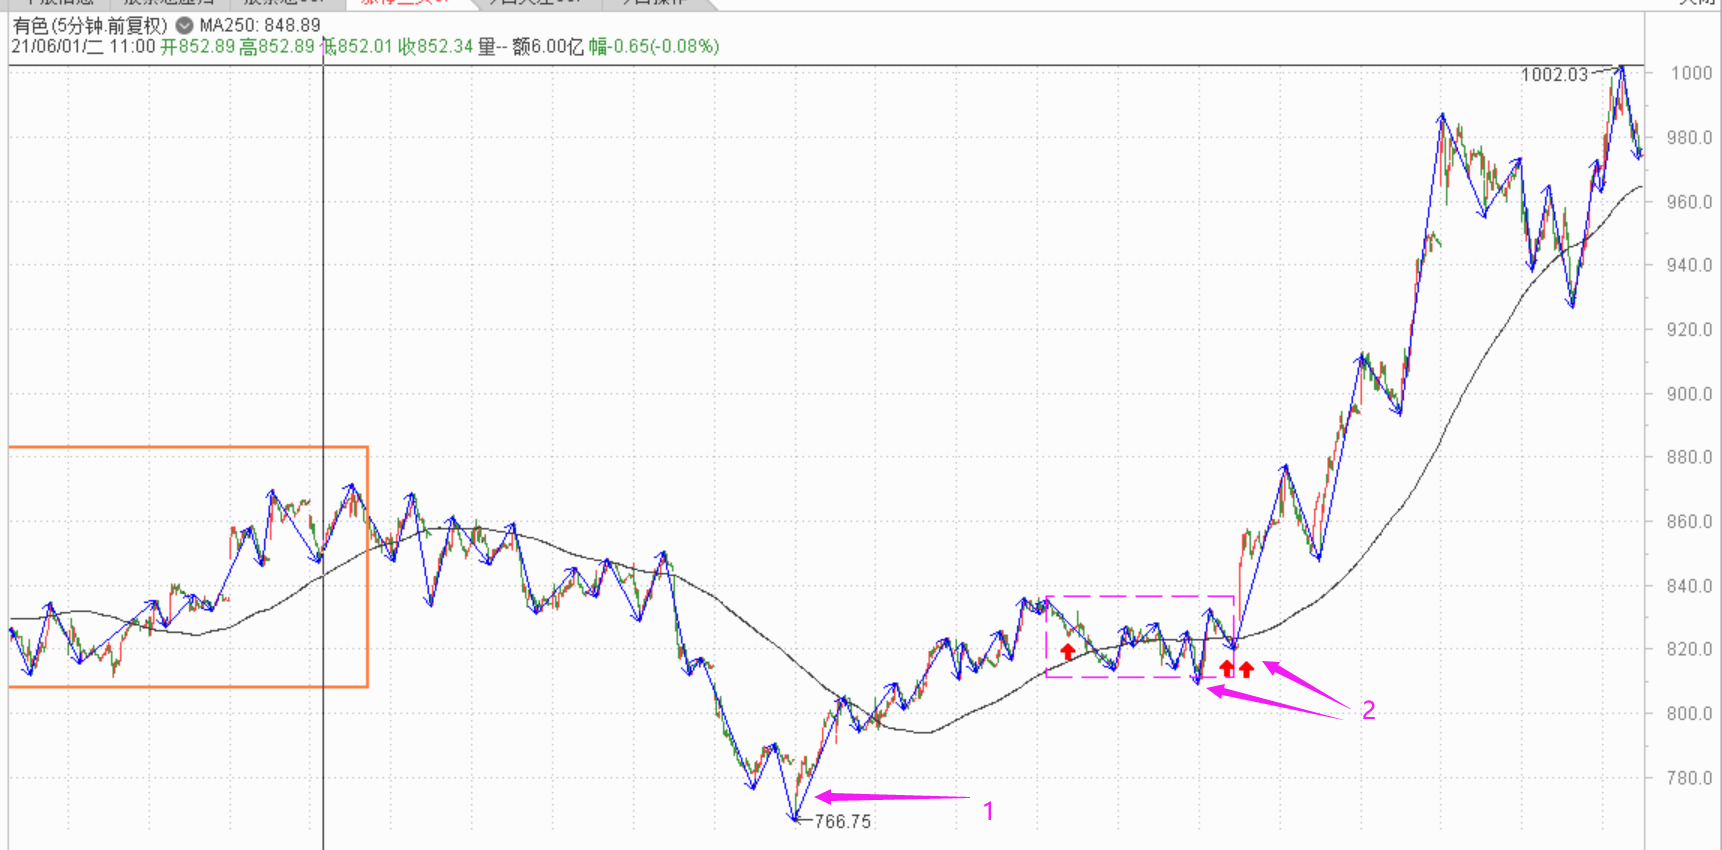Open the indicator dropdown beside the chart title
This screenshot has height=850, width=1722.
pyautogui.click(x=184, y=26)
